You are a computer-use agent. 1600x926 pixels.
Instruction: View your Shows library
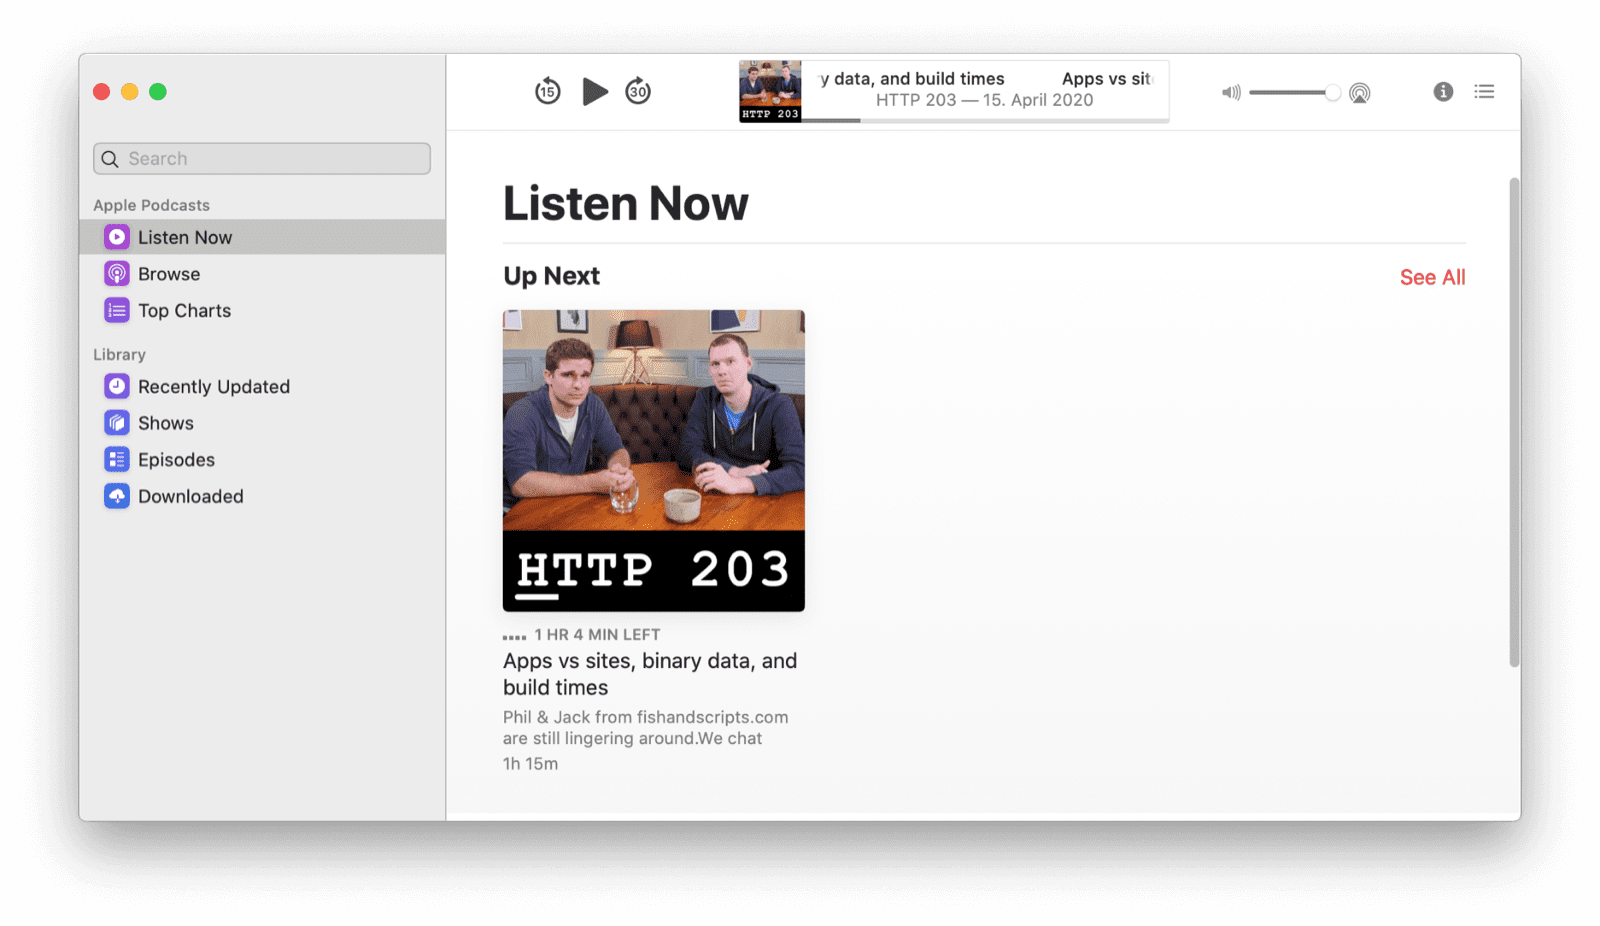click(x=165, y=422)
